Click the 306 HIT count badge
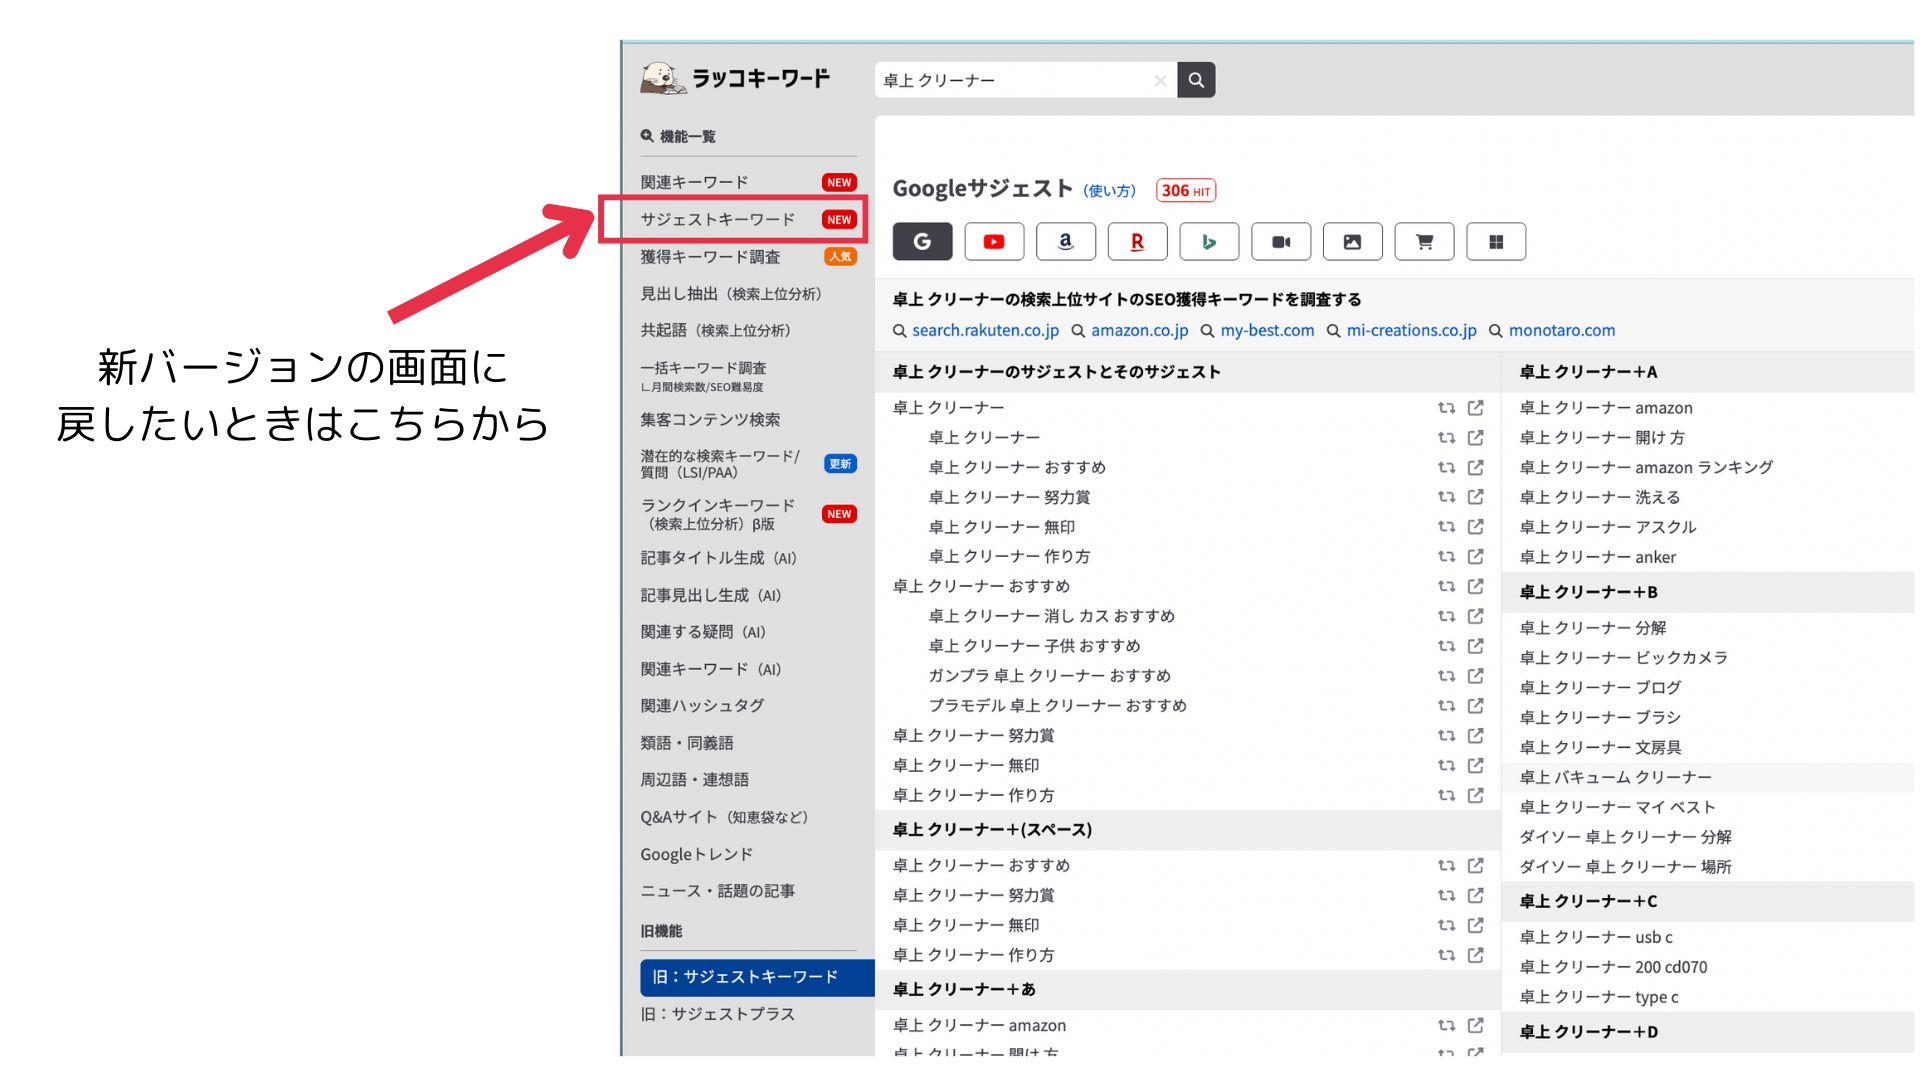The height and width of the screenshot is (1080, 1920). click(1186, 191)
